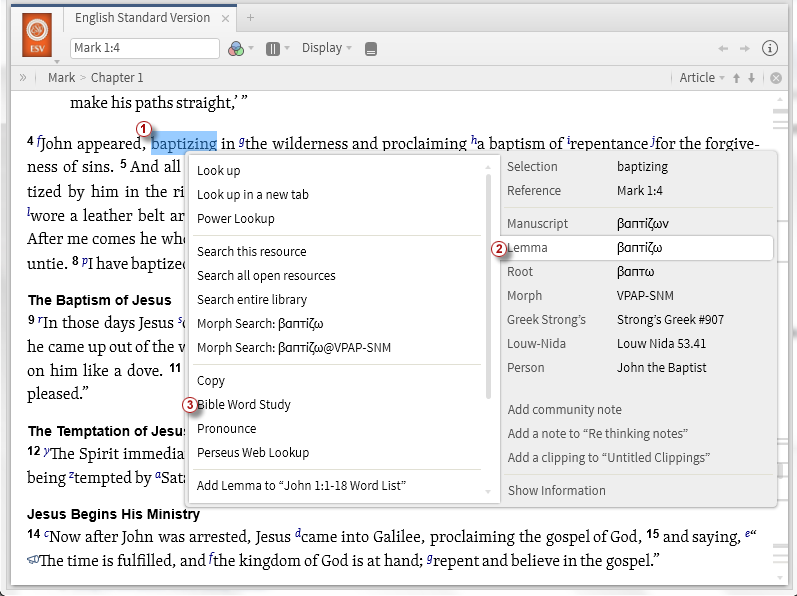Select the highlighted word baptizing
The width and height of the screenshot is (797, 596).
184,144
